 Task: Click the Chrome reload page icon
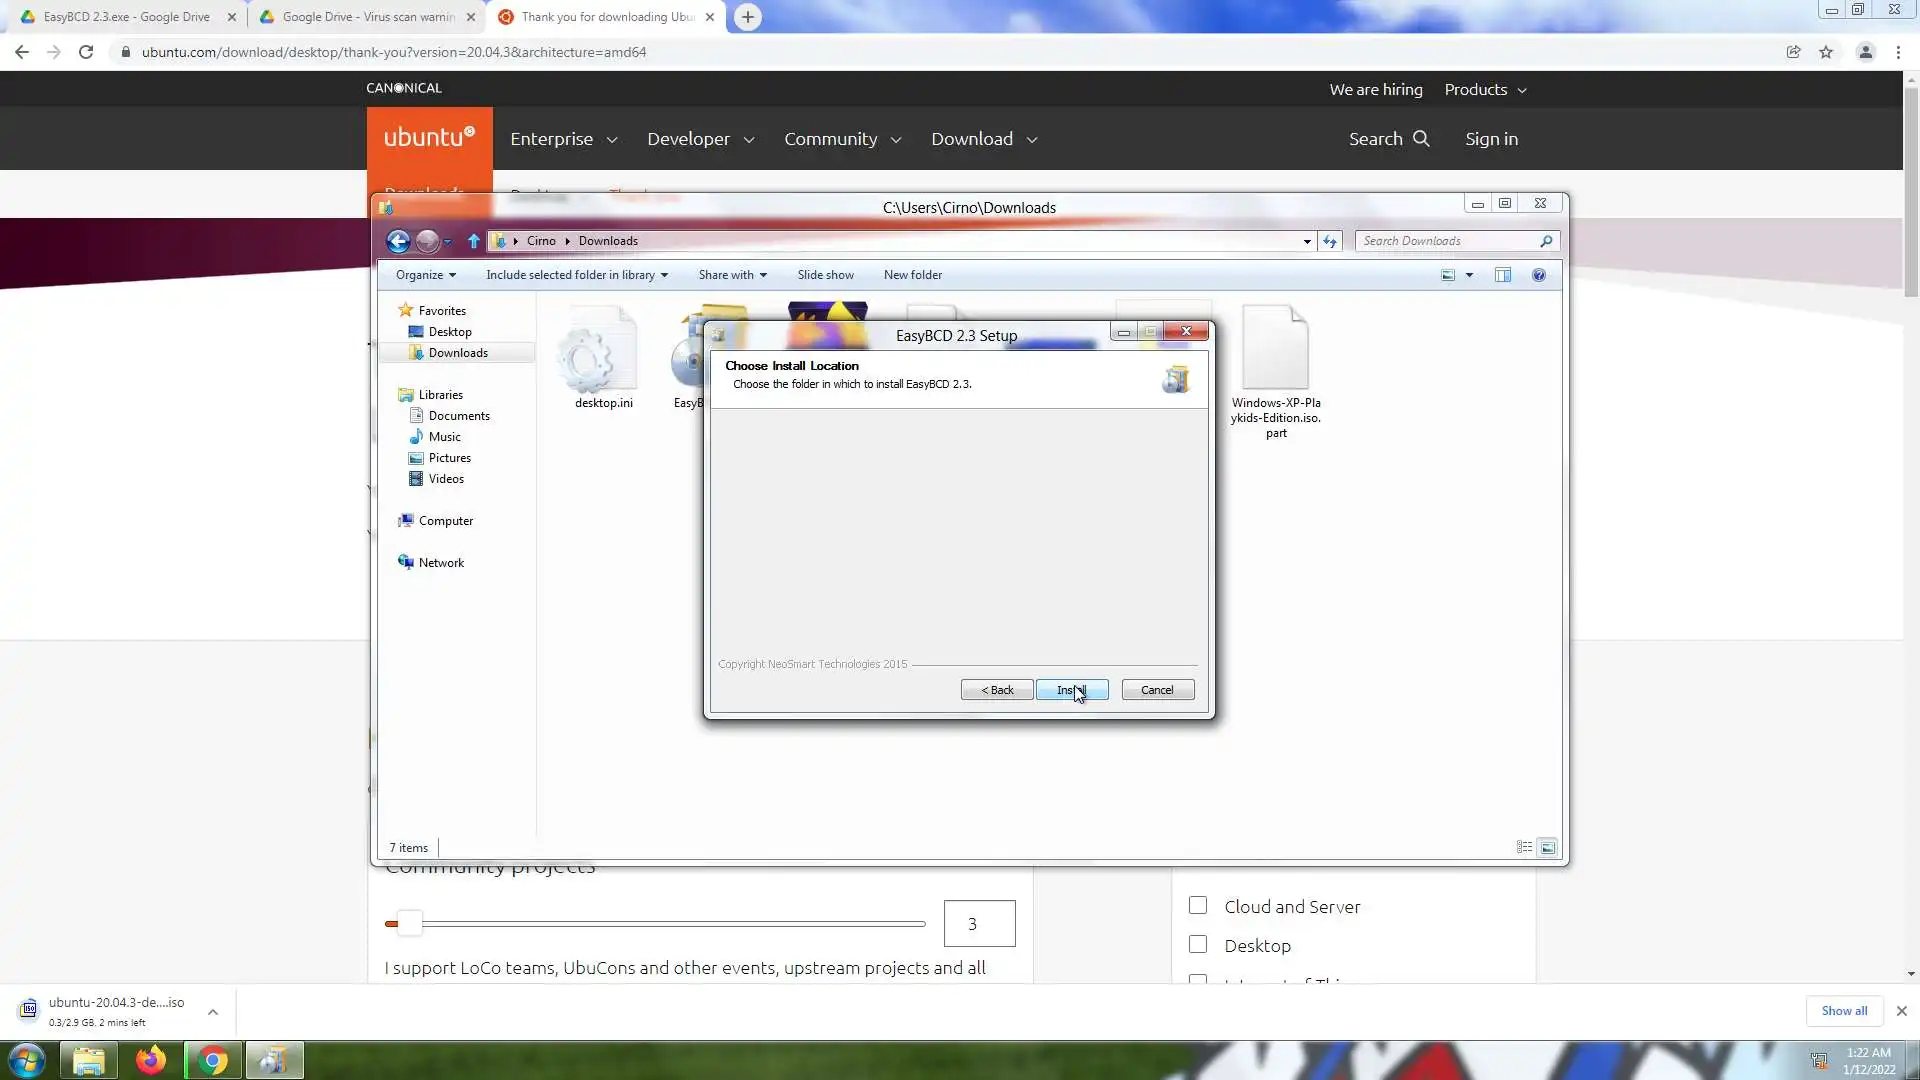point(86,52)
